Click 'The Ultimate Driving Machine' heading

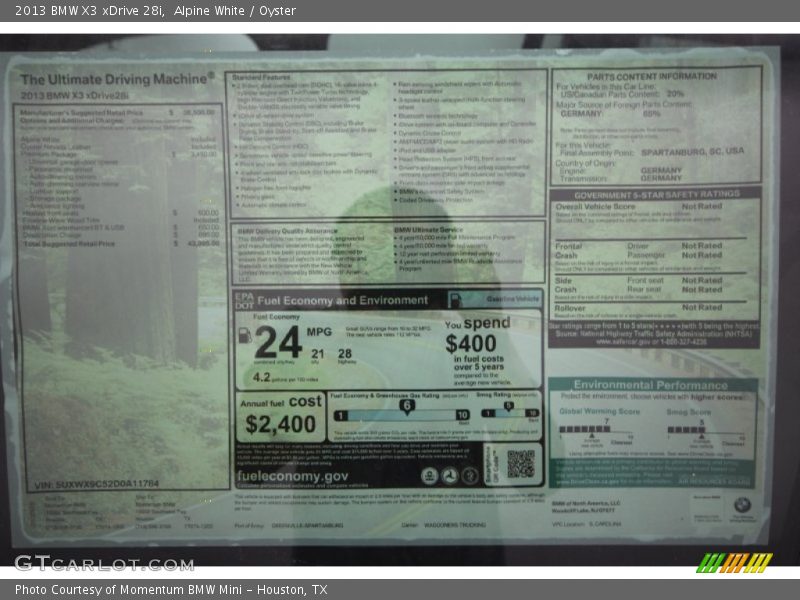pos(117,79)
